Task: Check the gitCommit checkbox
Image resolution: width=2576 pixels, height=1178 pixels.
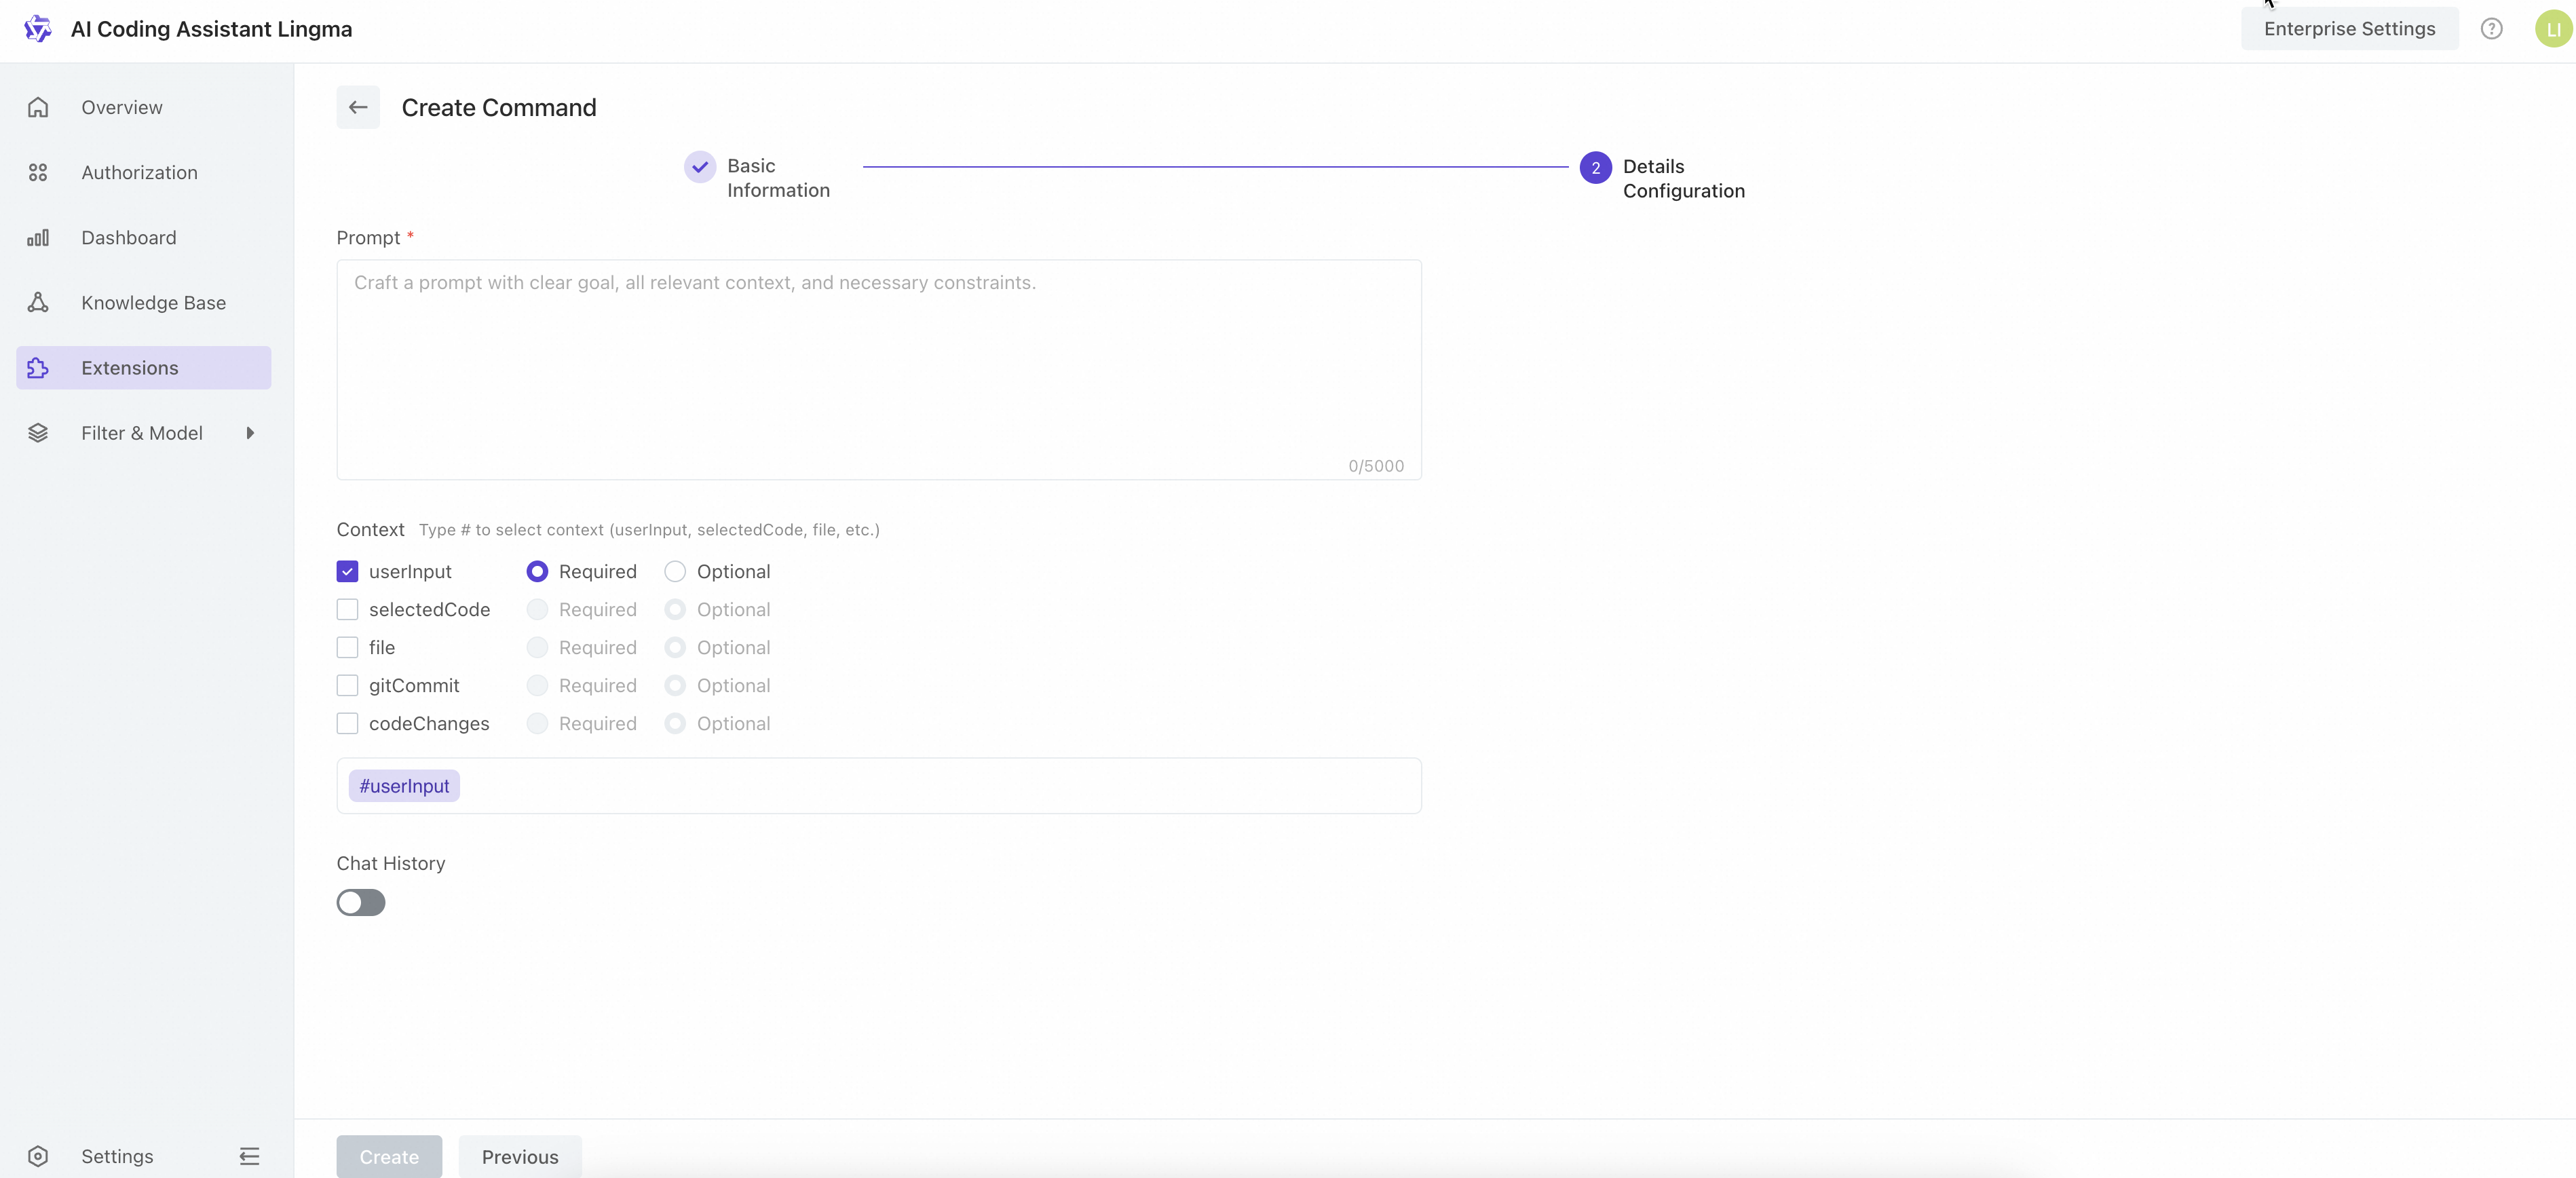Action: 347,685
